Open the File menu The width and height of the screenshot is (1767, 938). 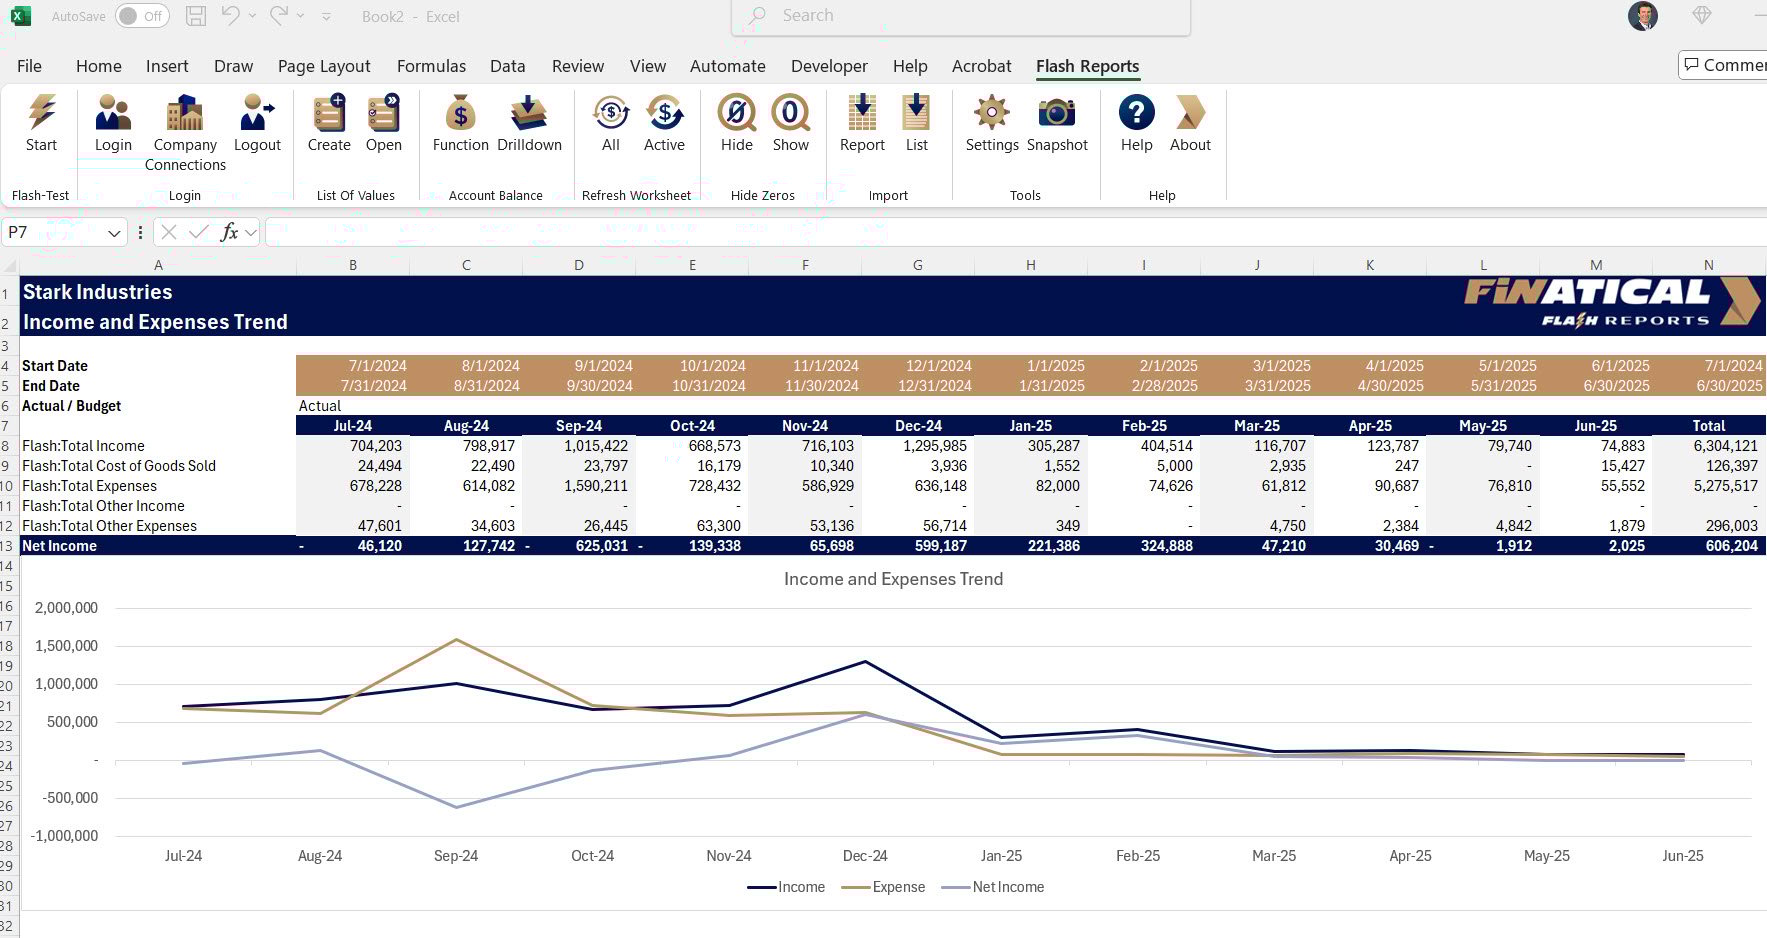tap(30, 66)
